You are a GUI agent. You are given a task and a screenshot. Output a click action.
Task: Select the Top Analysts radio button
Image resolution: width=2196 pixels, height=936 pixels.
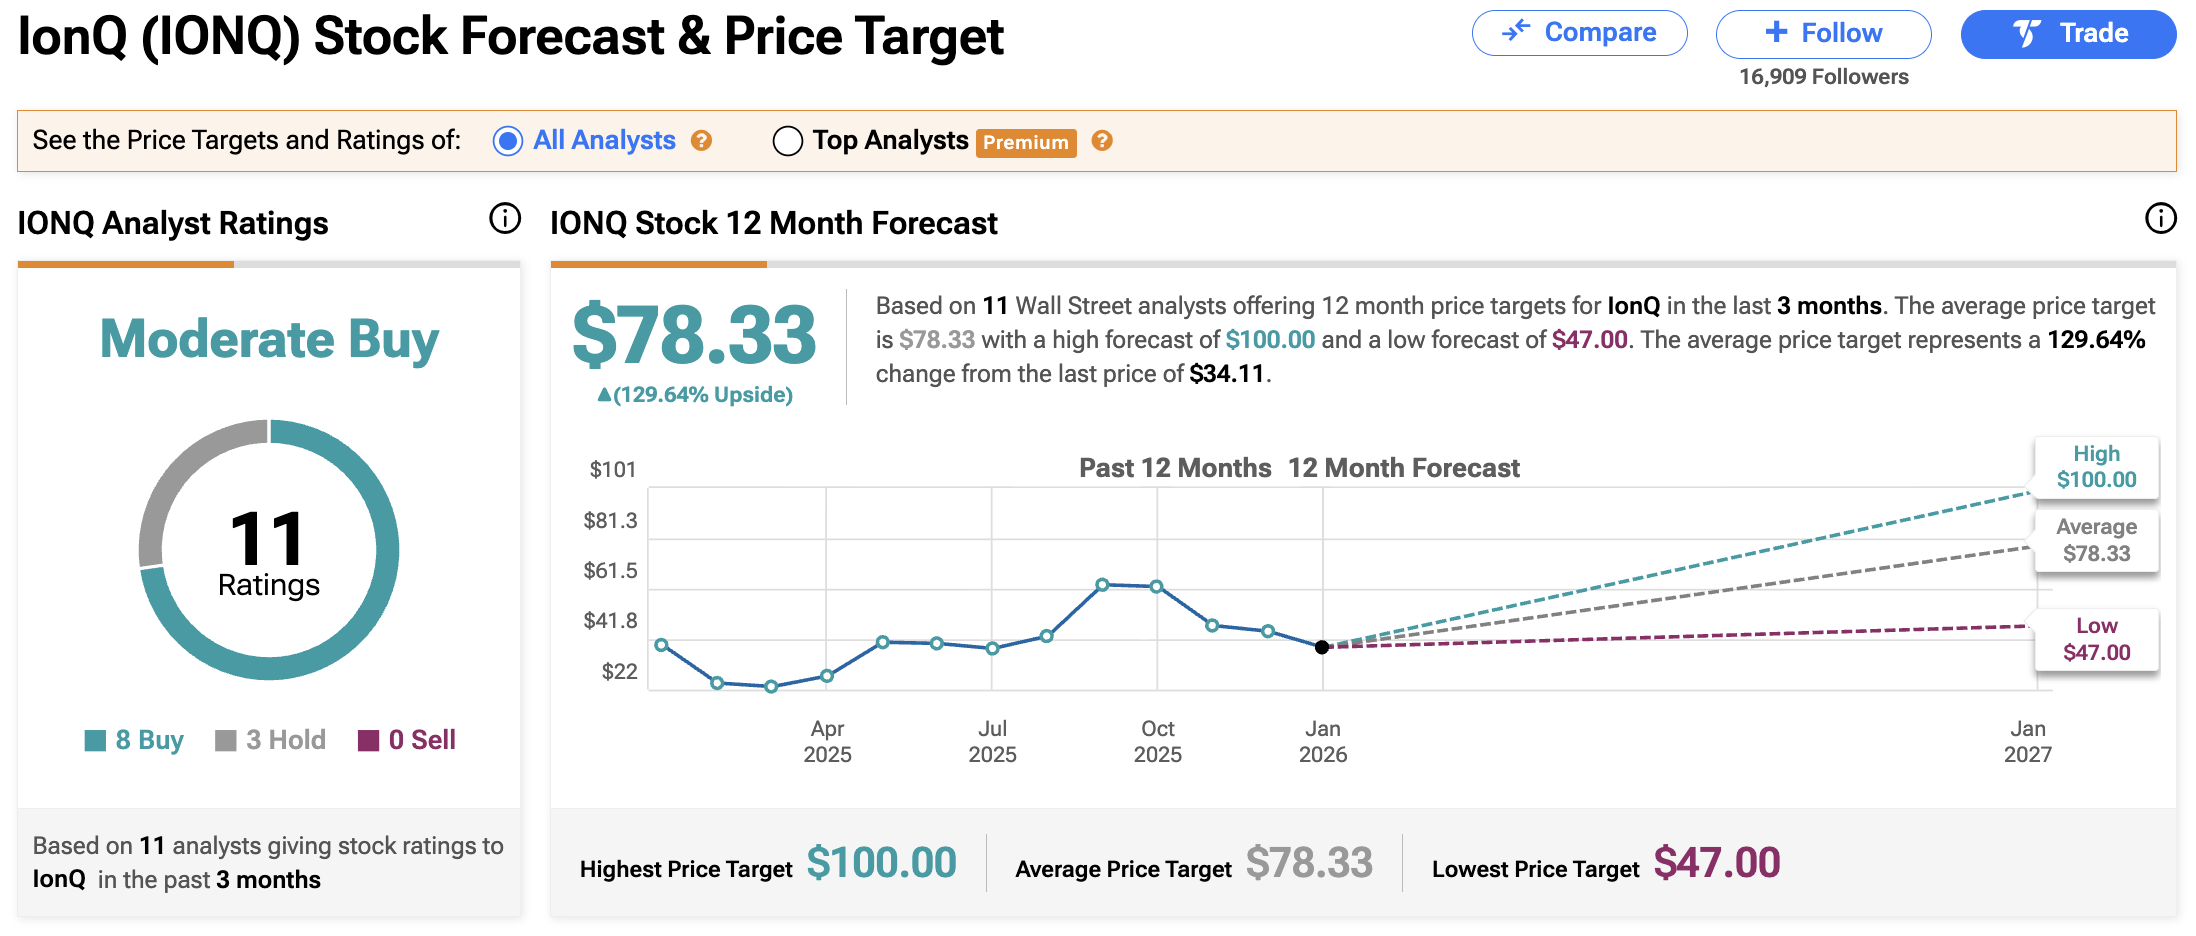click(x=788, y=141)
